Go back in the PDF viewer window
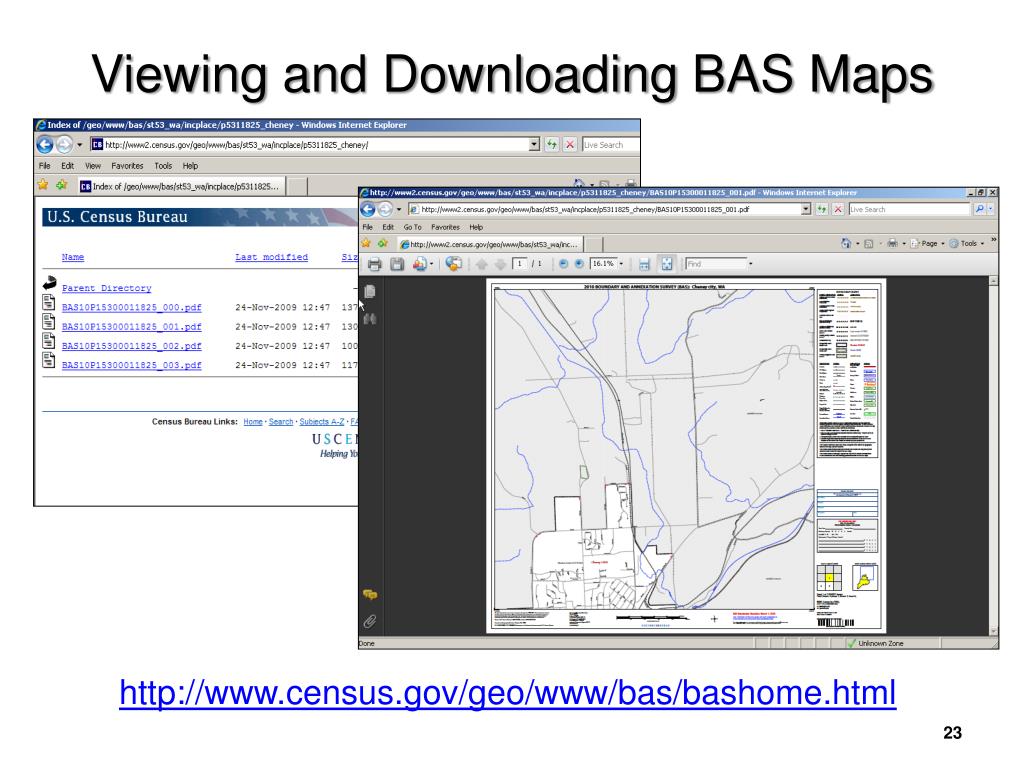The width and height of the screenshot is (1024, 768). (x=368, y=210)
